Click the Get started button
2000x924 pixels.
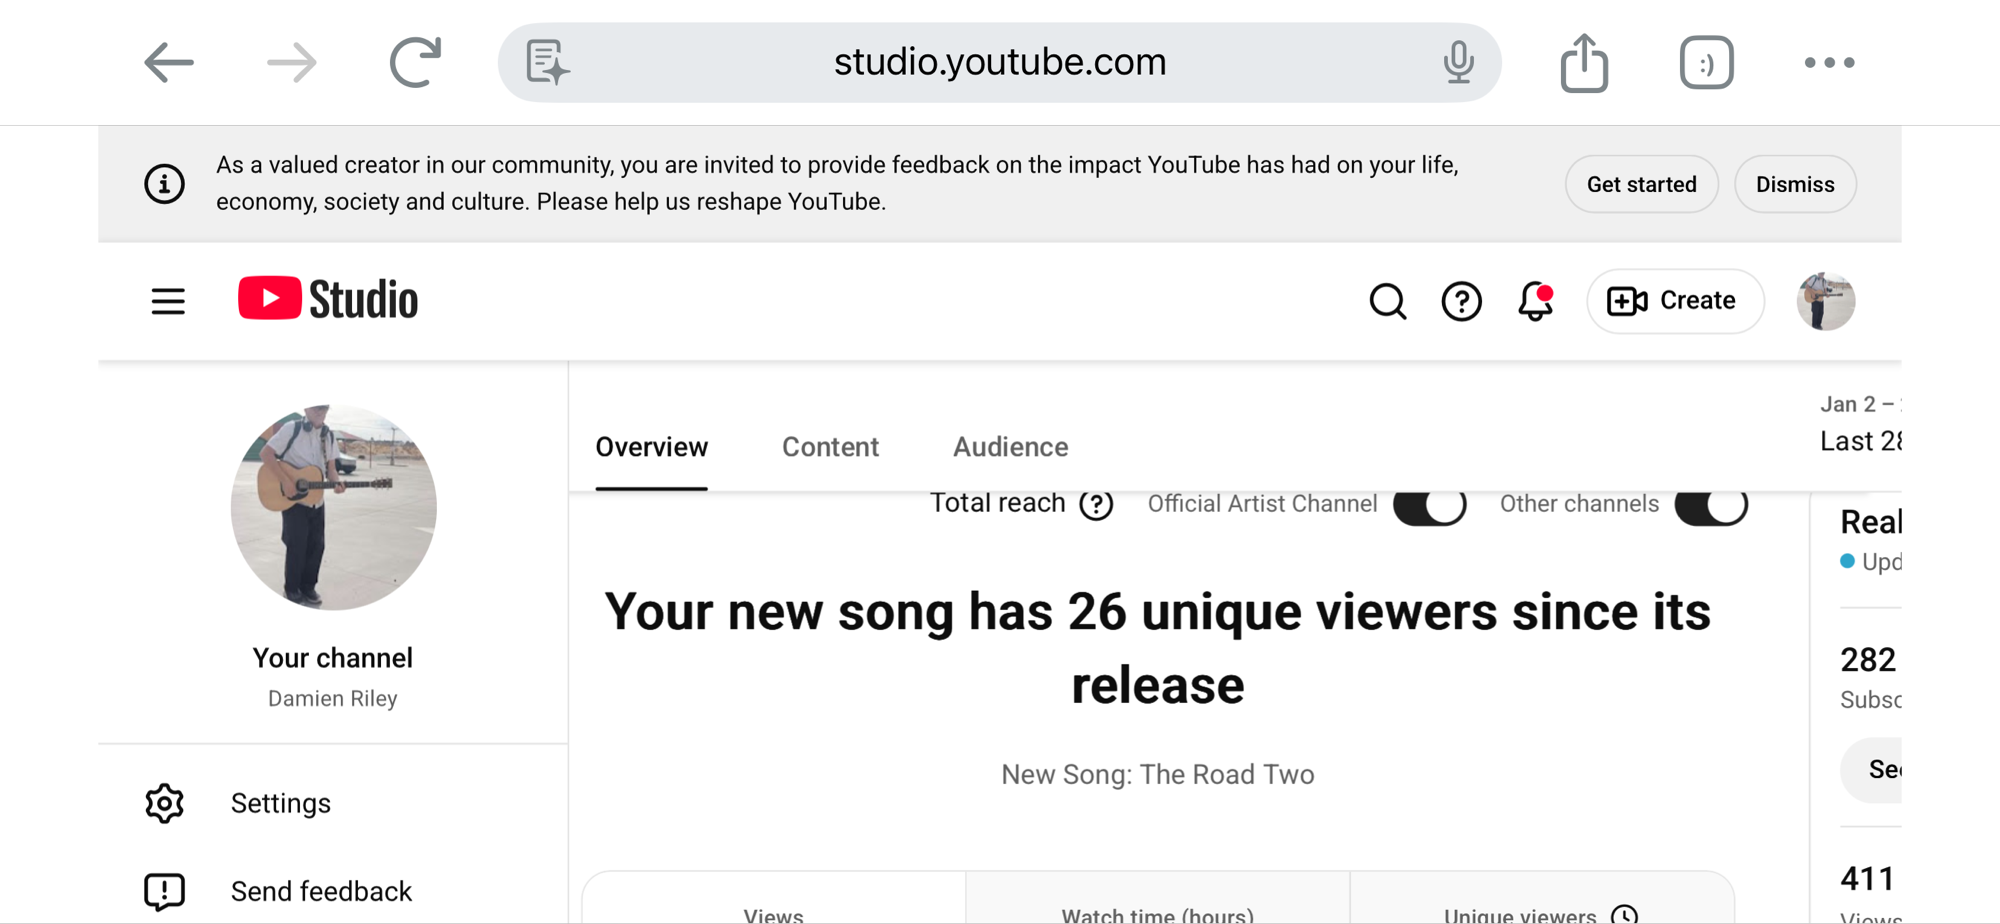pos(1641,184)
